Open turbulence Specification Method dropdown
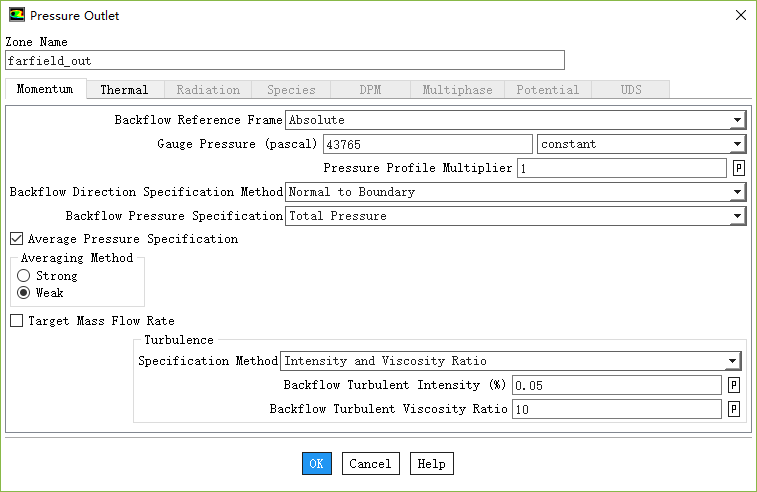 point(731,361)
